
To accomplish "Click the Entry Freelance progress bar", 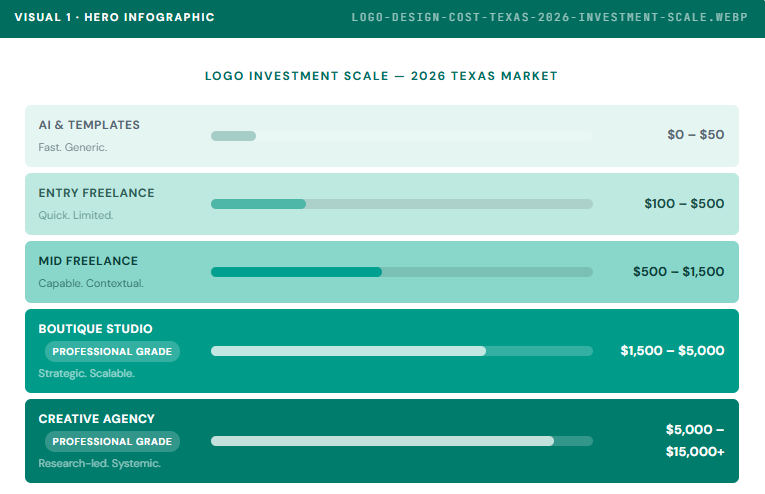I will pos(401,204).
